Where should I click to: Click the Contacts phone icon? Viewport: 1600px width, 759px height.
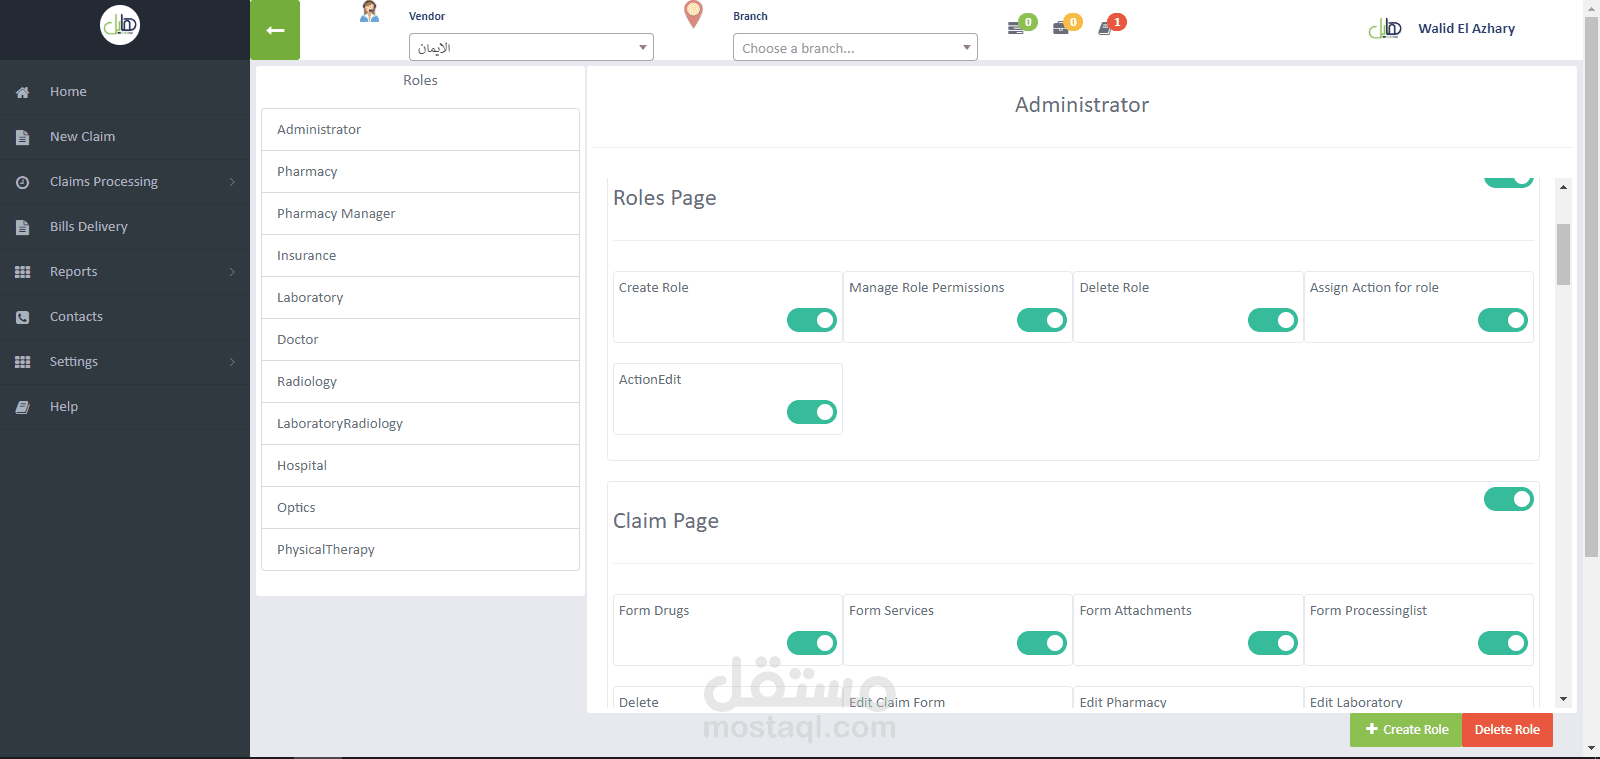click(x=22, y=317)
